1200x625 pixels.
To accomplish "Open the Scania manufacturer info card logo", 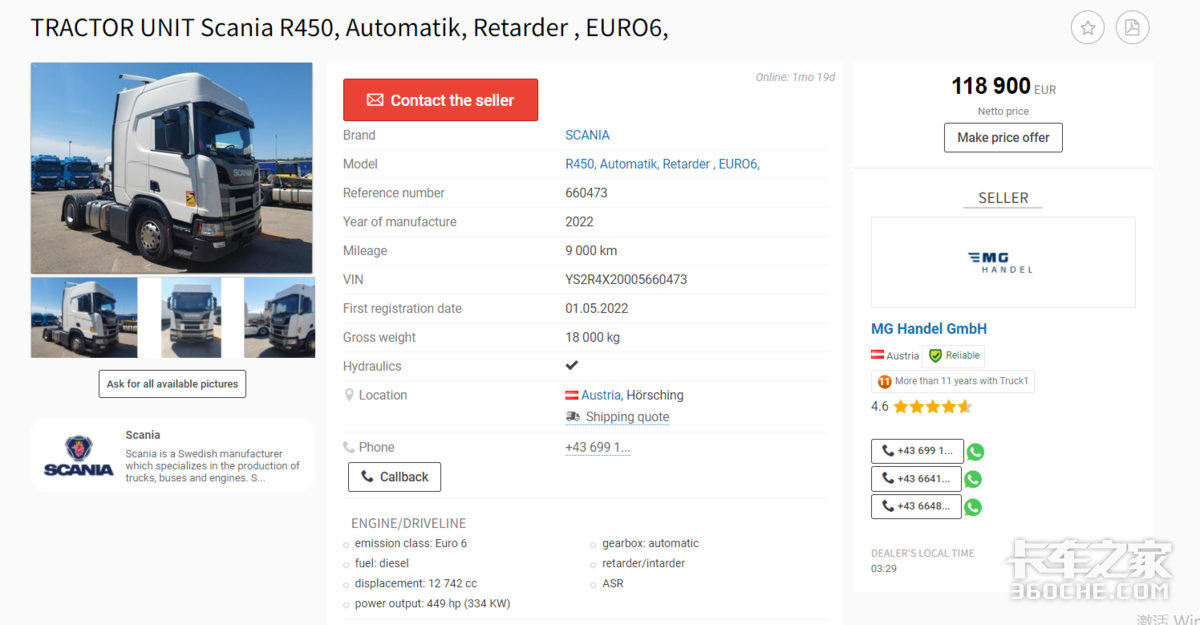I will 78,456.
